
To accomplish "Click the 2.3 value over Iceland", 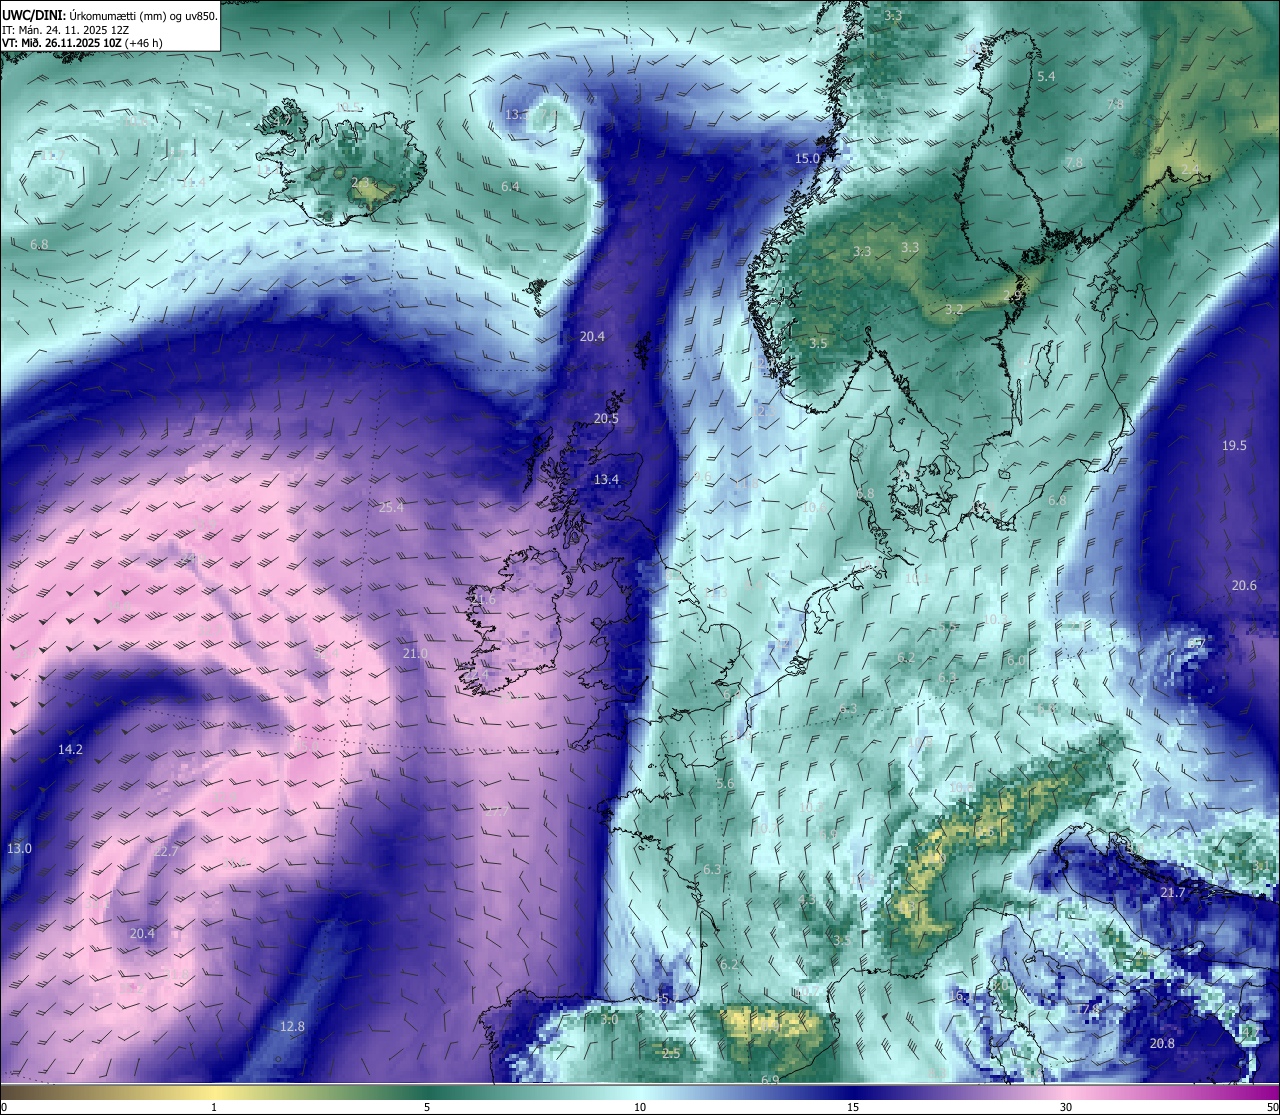I will tap(360, 182).
